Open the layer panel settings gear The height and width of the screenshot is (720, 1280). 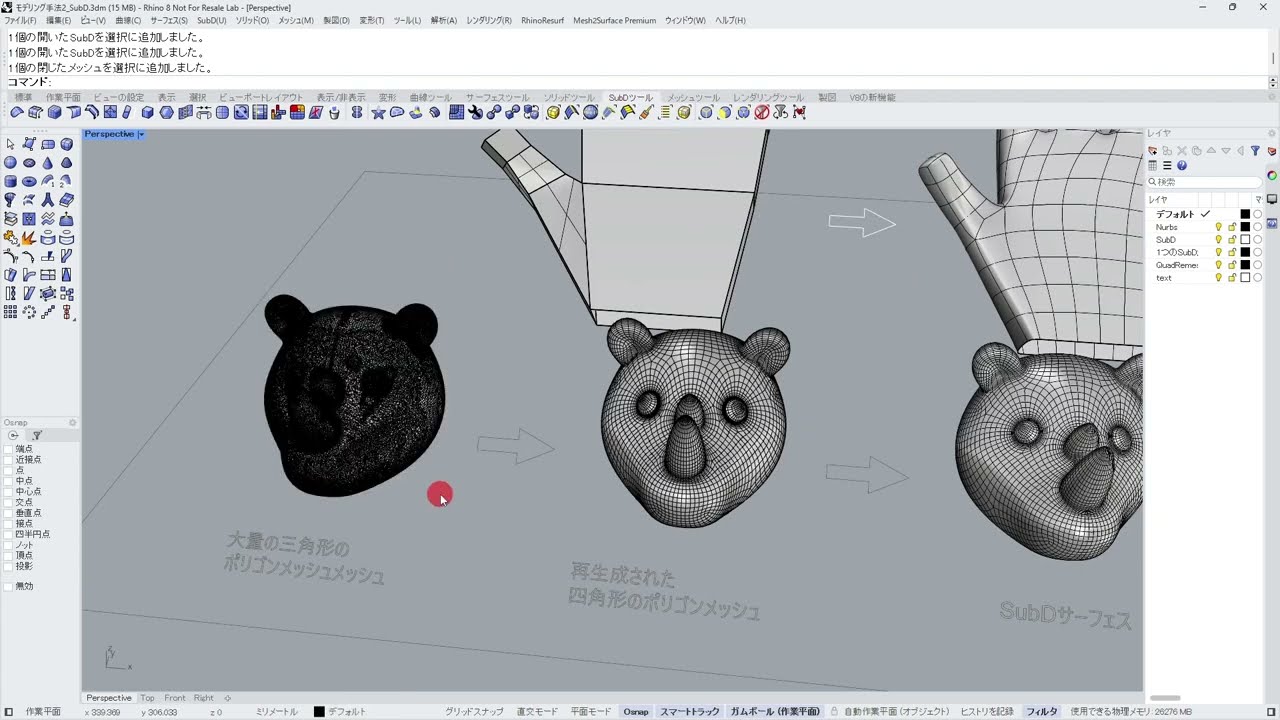1272,133
